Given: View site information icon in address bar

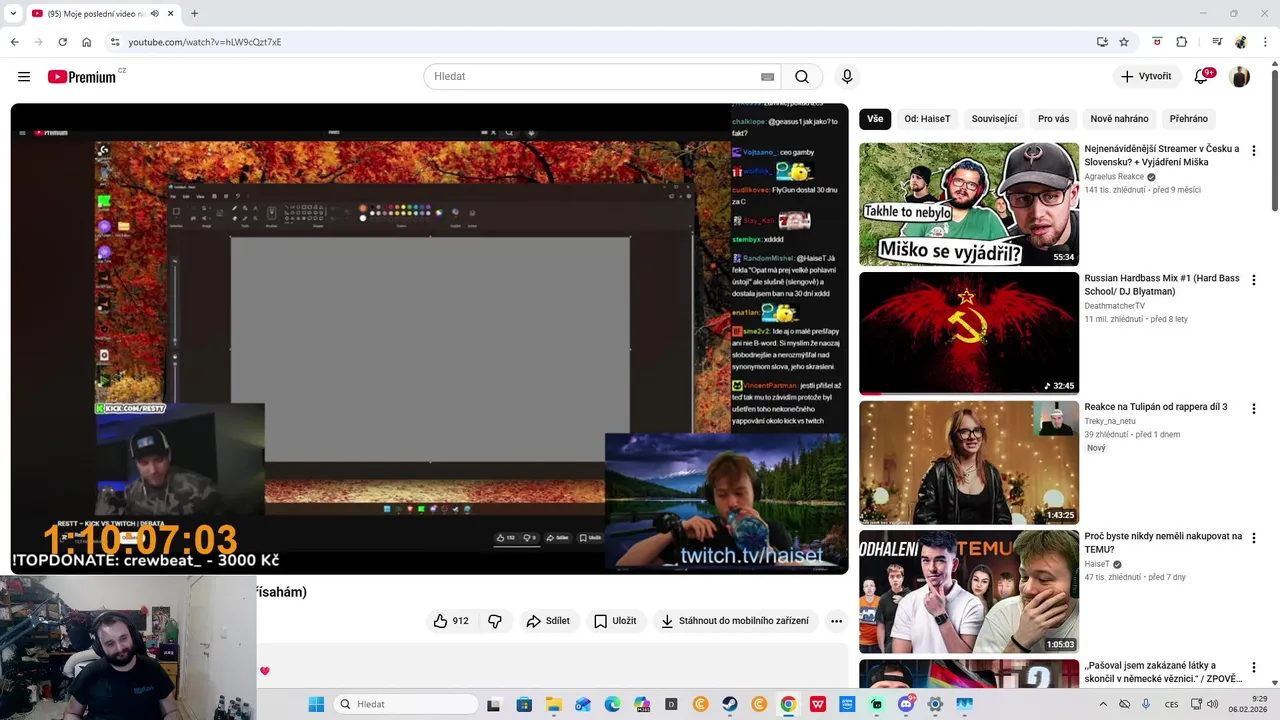Looking at the screenshot, I should [115, 42].
